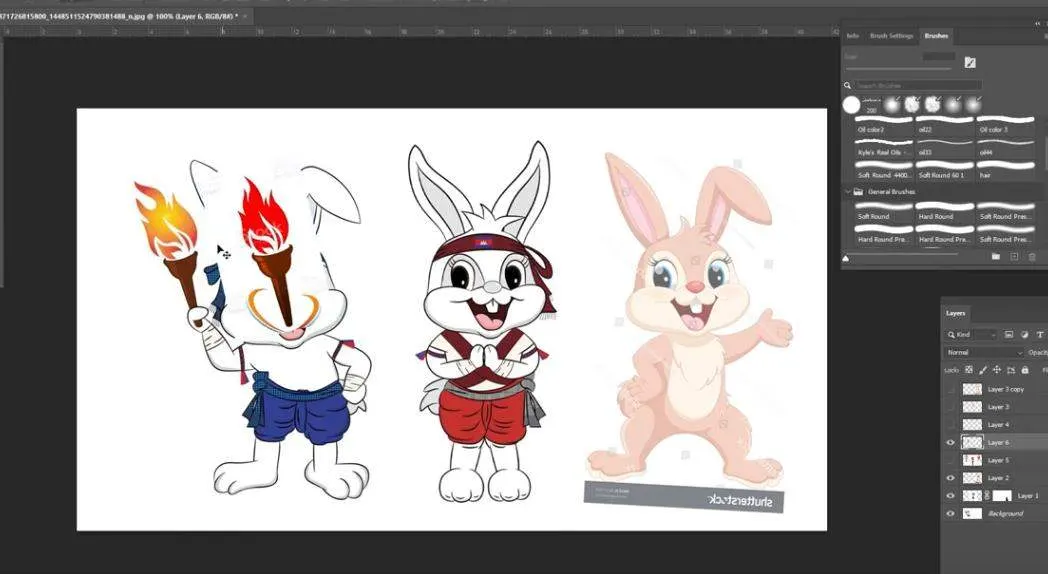
Task: Toggle the brush settings panel icon beside Size
Action: point(970,62)
